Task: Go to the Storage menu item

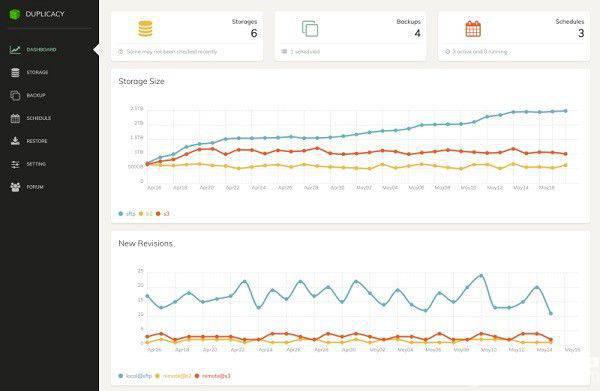Action: 37,72
